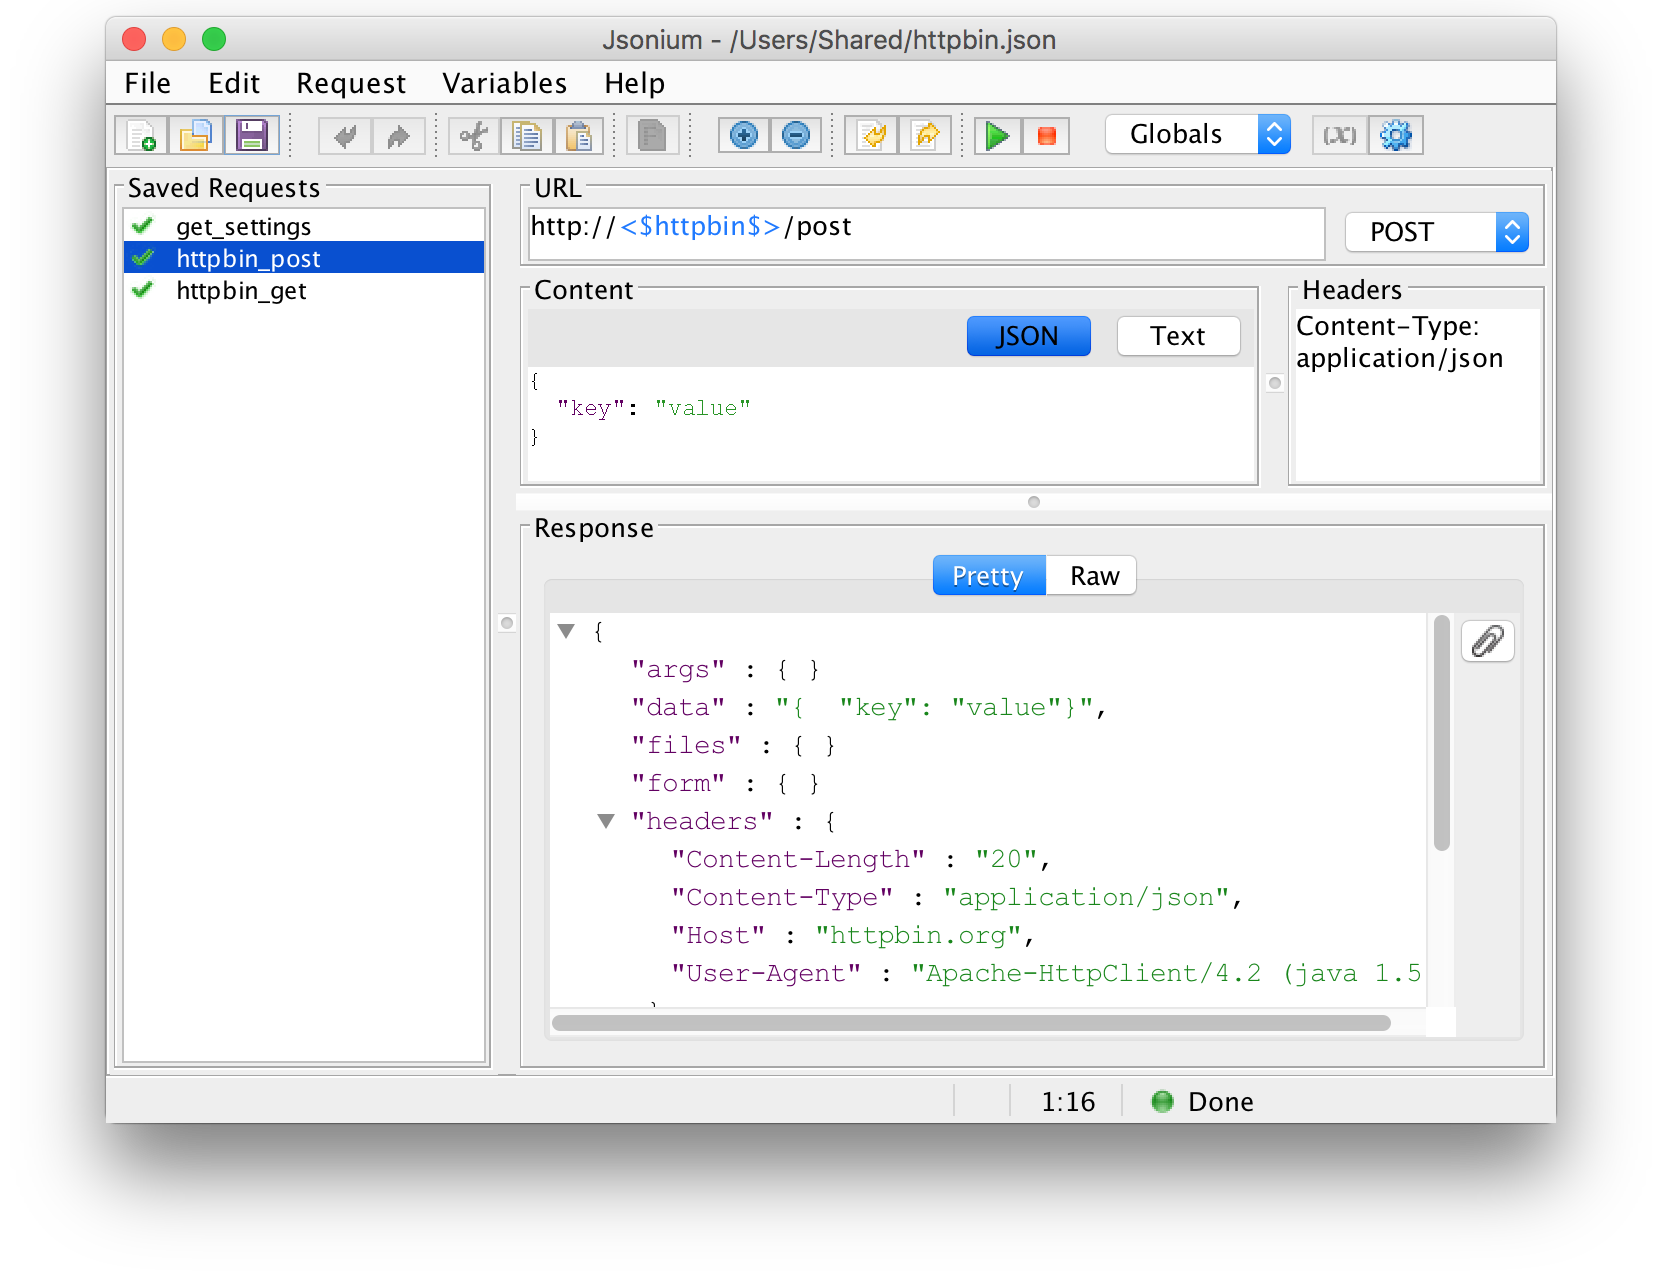
Task: Click the response vertical scrollbar
Action: tap(1441, 733)
